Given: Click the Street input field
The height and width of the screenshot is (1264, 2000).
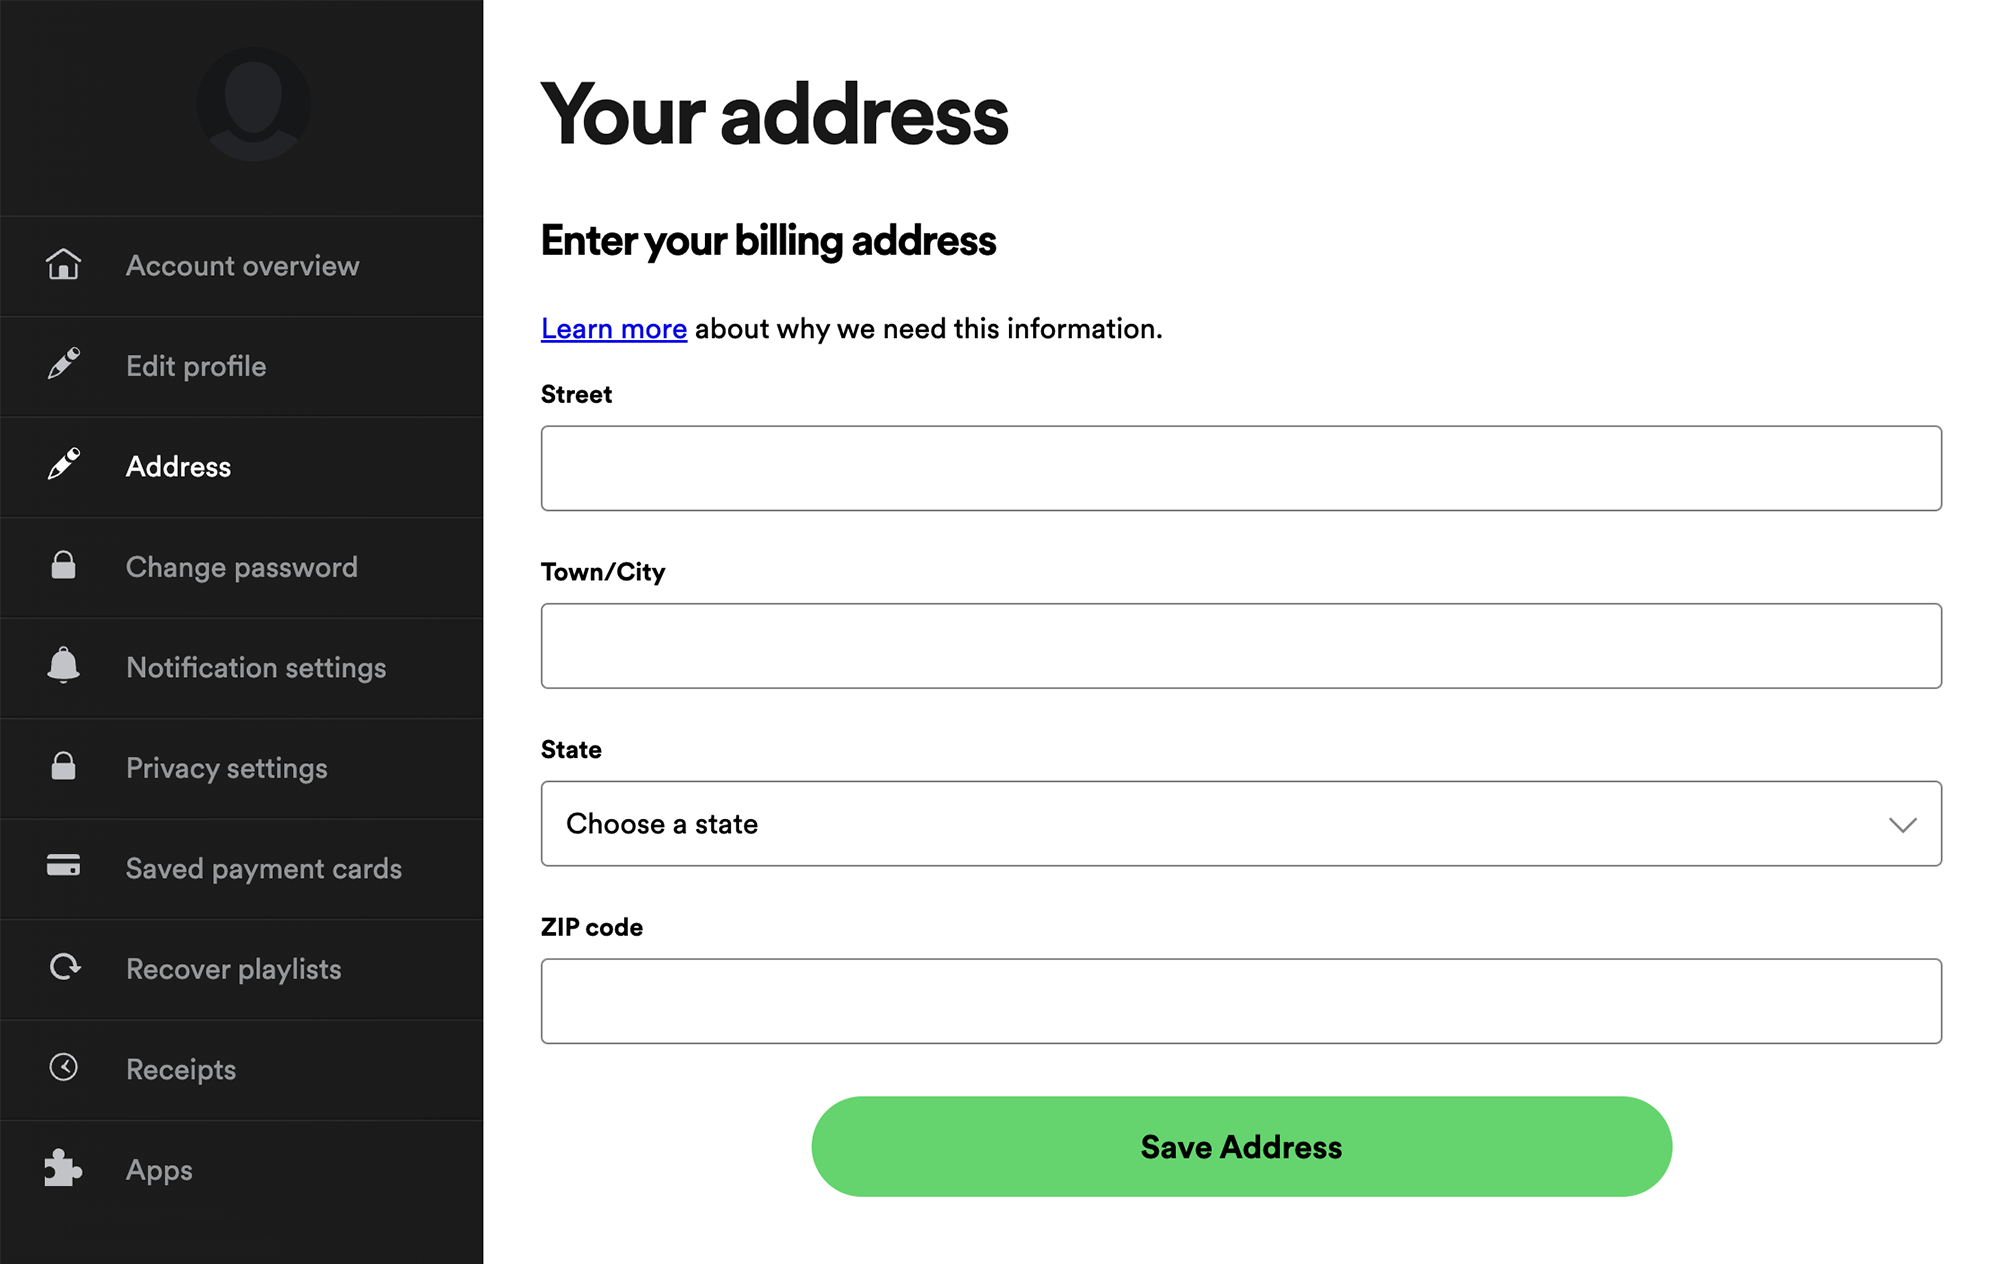Looking at the screenshot, I should click(1239, 467).
